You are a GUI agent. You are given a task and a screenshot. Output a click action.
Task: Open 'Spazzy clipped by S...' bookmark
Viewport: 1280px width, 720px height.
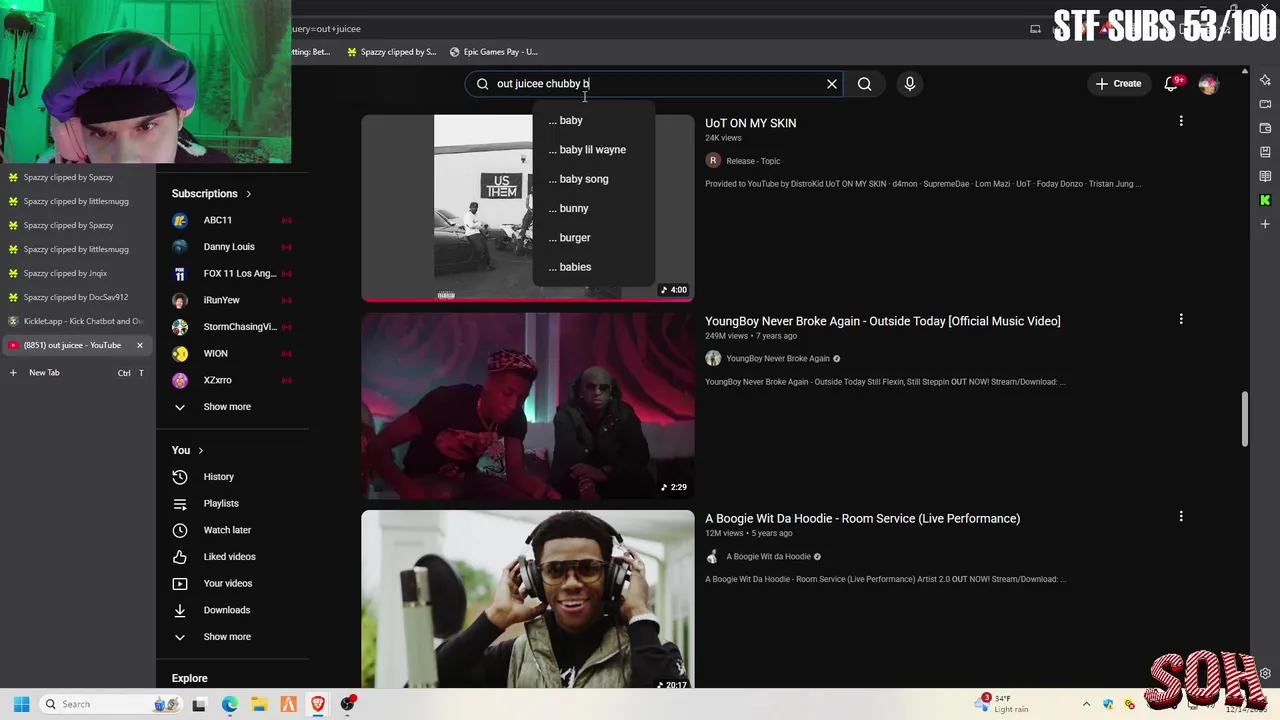[x=391, y=52]
